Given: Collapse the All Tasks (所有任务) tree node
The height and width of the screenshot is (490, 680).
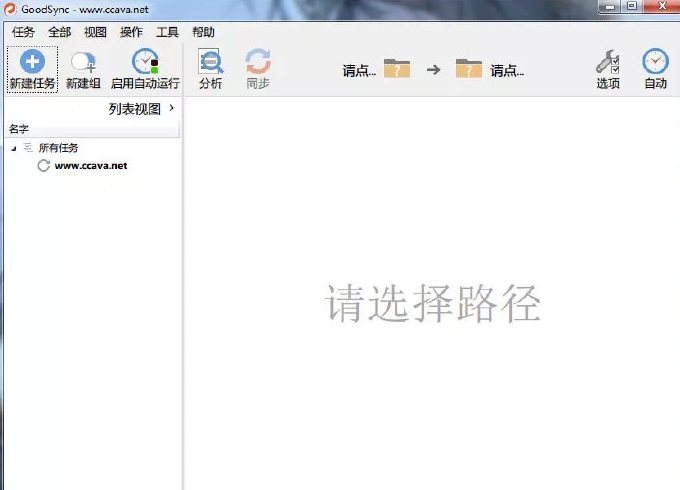Looking at the screenshot, I should pos(14,148).
